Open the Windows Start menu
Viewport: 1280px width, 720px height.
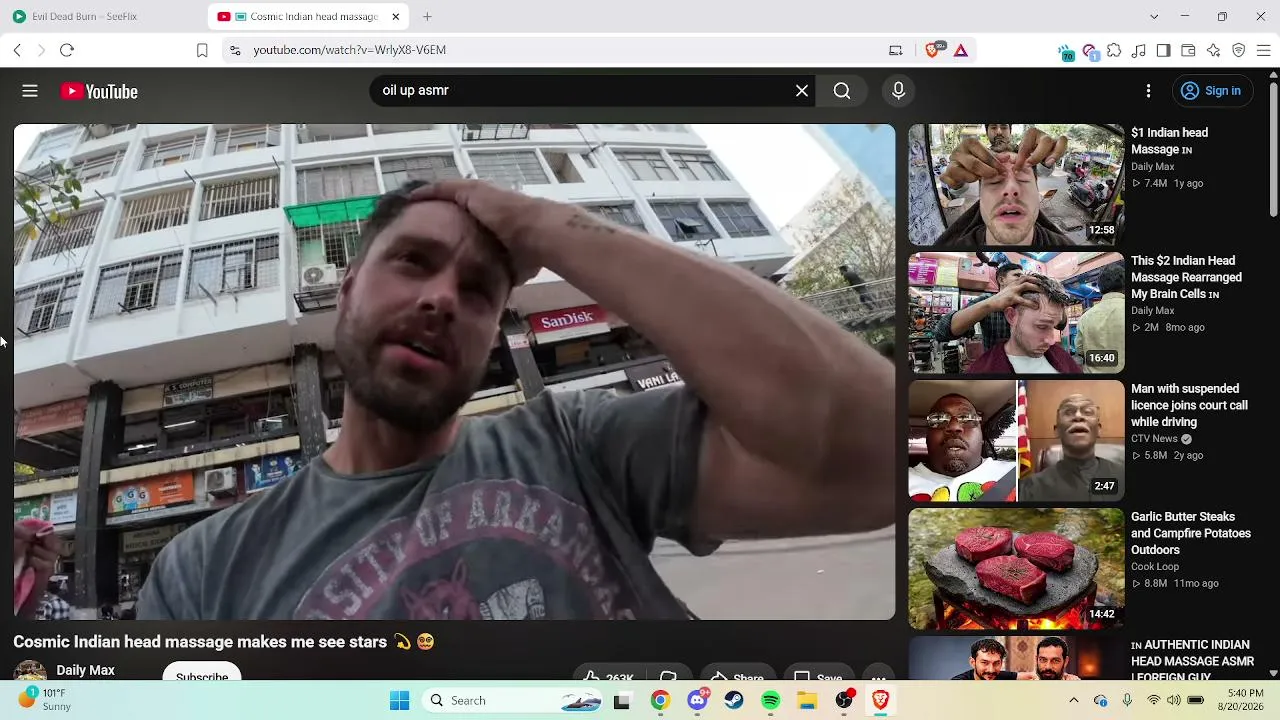tap(399, 701)
